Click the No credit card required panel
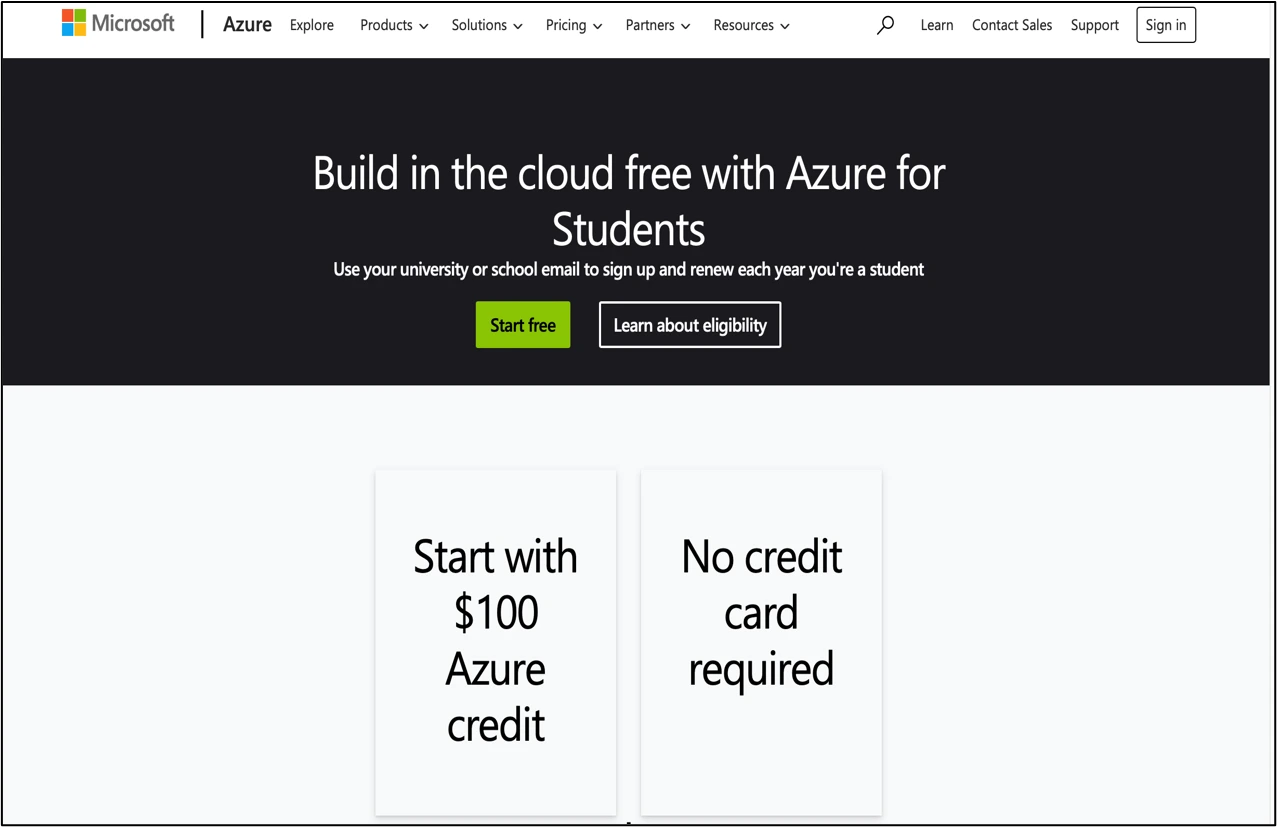The height and width of the screenshot is (827, 1277). [760, 641]
